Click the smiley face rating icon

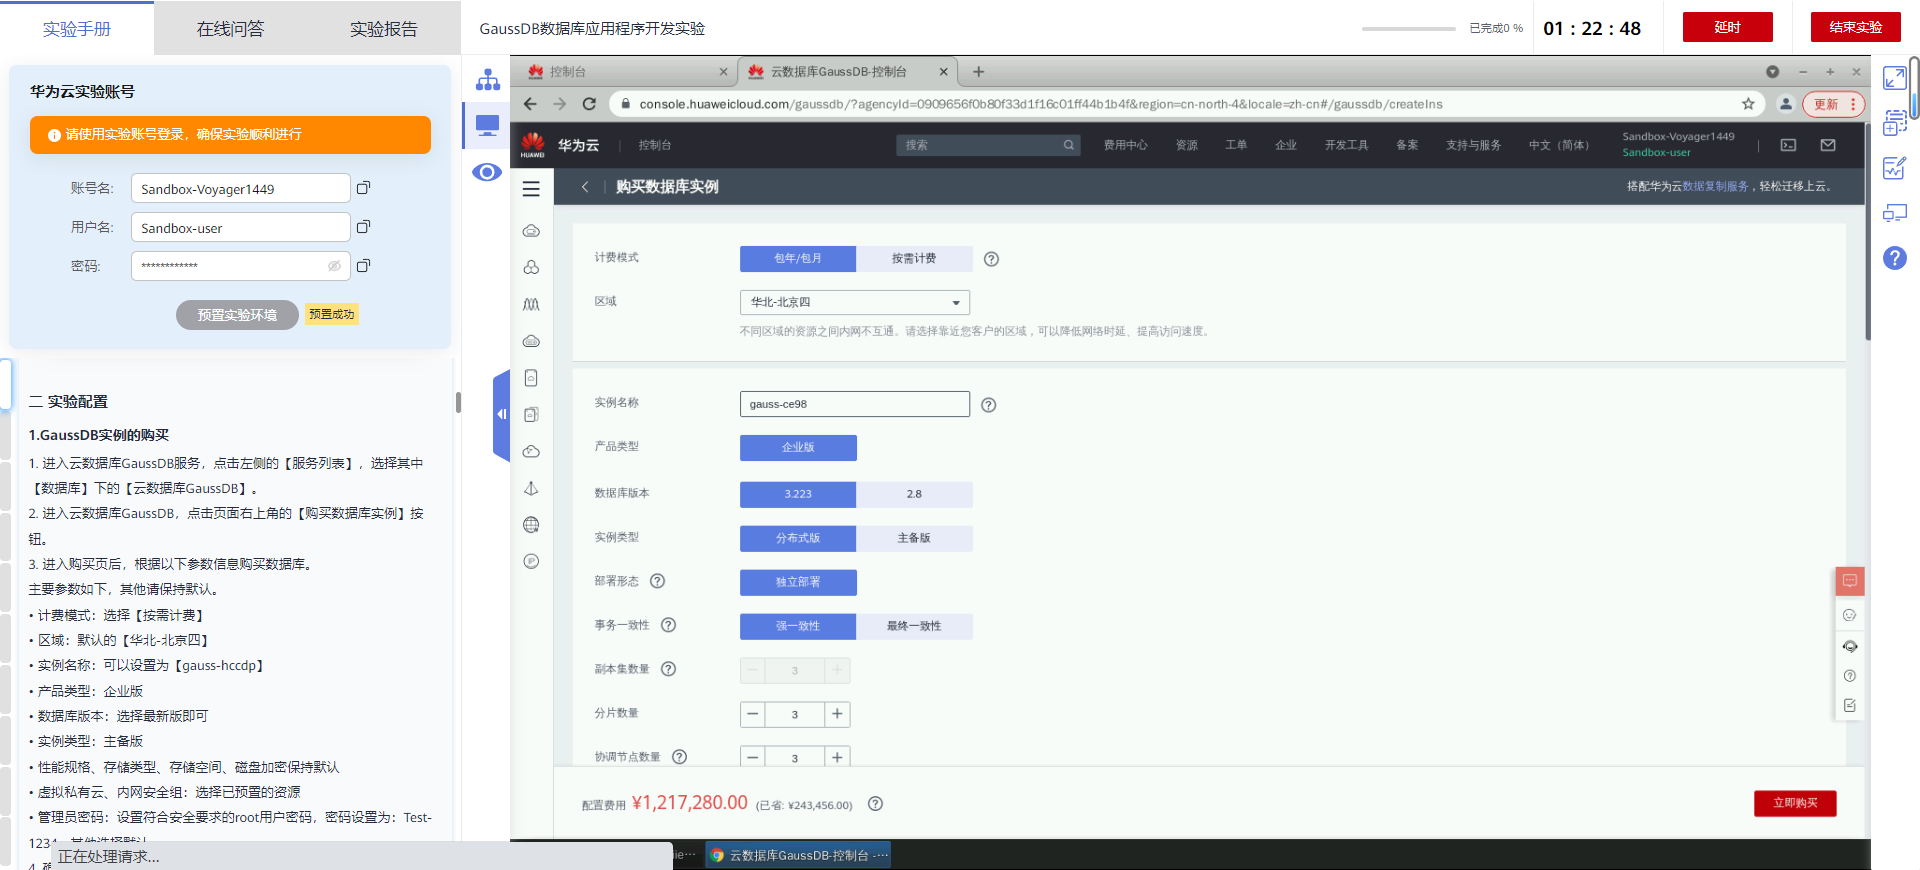1850,615
